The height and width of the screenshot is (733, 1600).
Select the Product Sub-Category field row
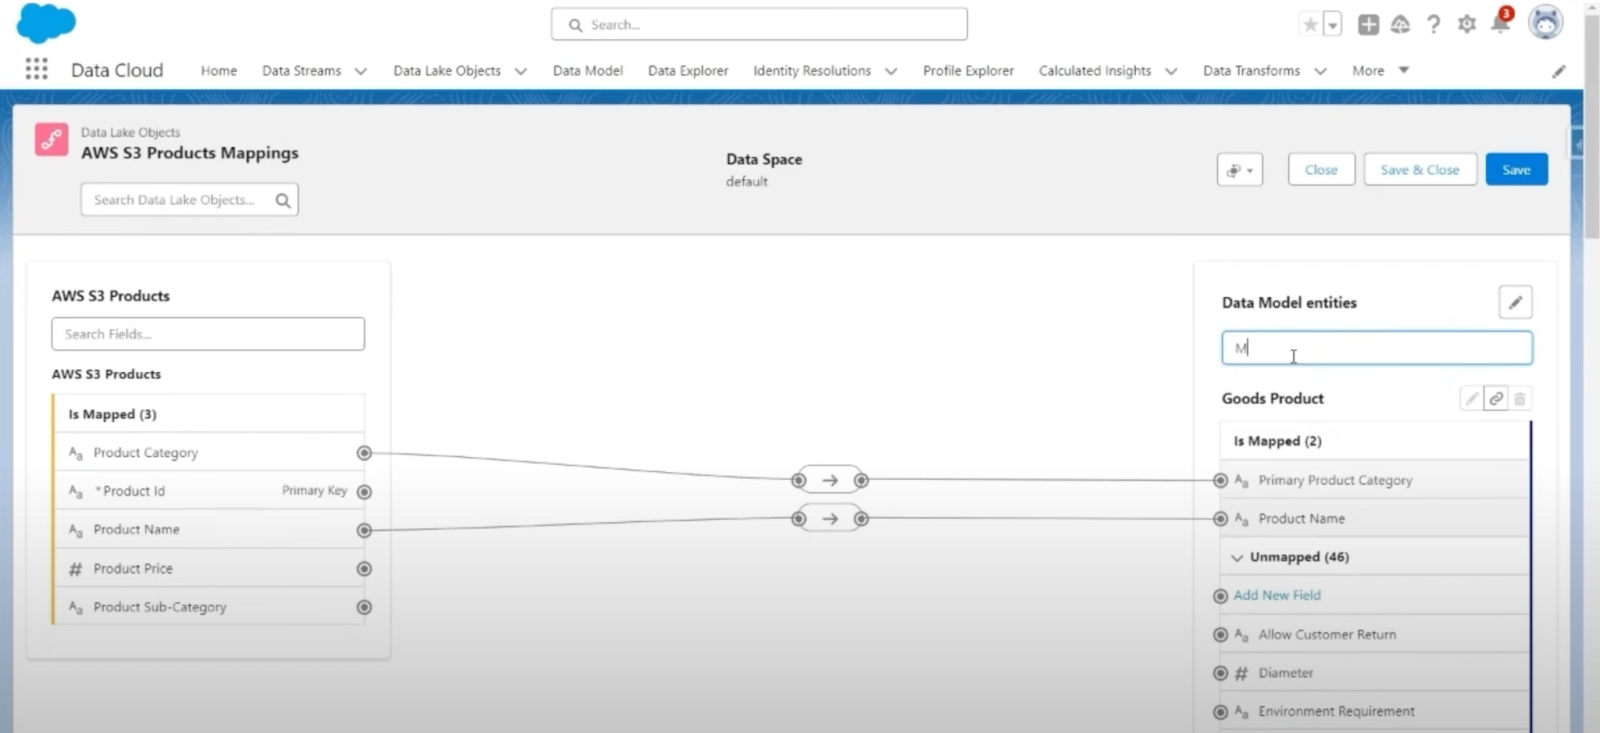click(209, 607)
